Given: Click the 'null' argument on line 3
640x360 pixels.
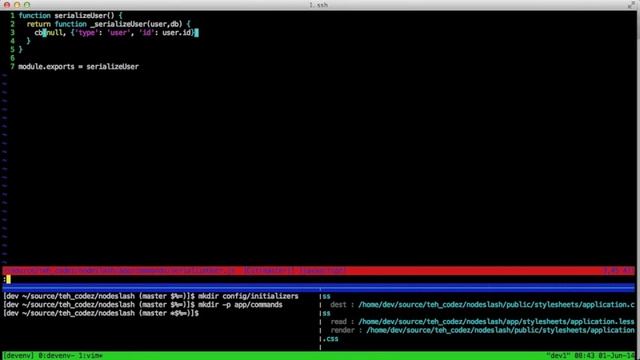Looking at the screenshot, I should click(55, 33).
